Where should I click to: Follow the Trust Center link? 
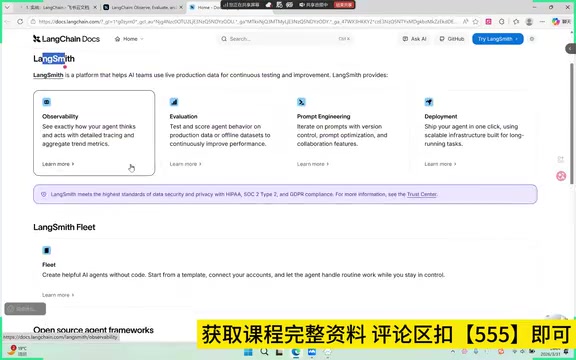coord(422,194)
